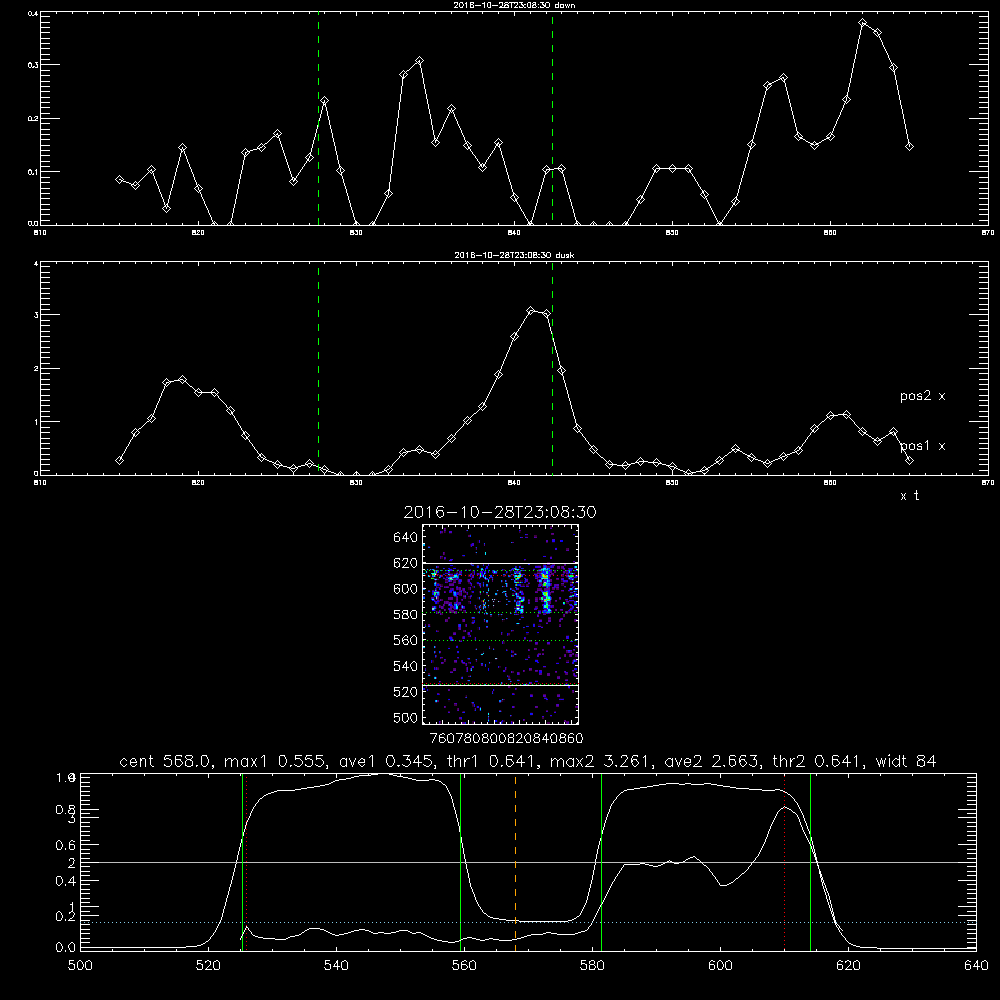Click the x-axis tick labels beneath the heatmap
The image size is (1000, 1000).
click(x=506, y=738)
